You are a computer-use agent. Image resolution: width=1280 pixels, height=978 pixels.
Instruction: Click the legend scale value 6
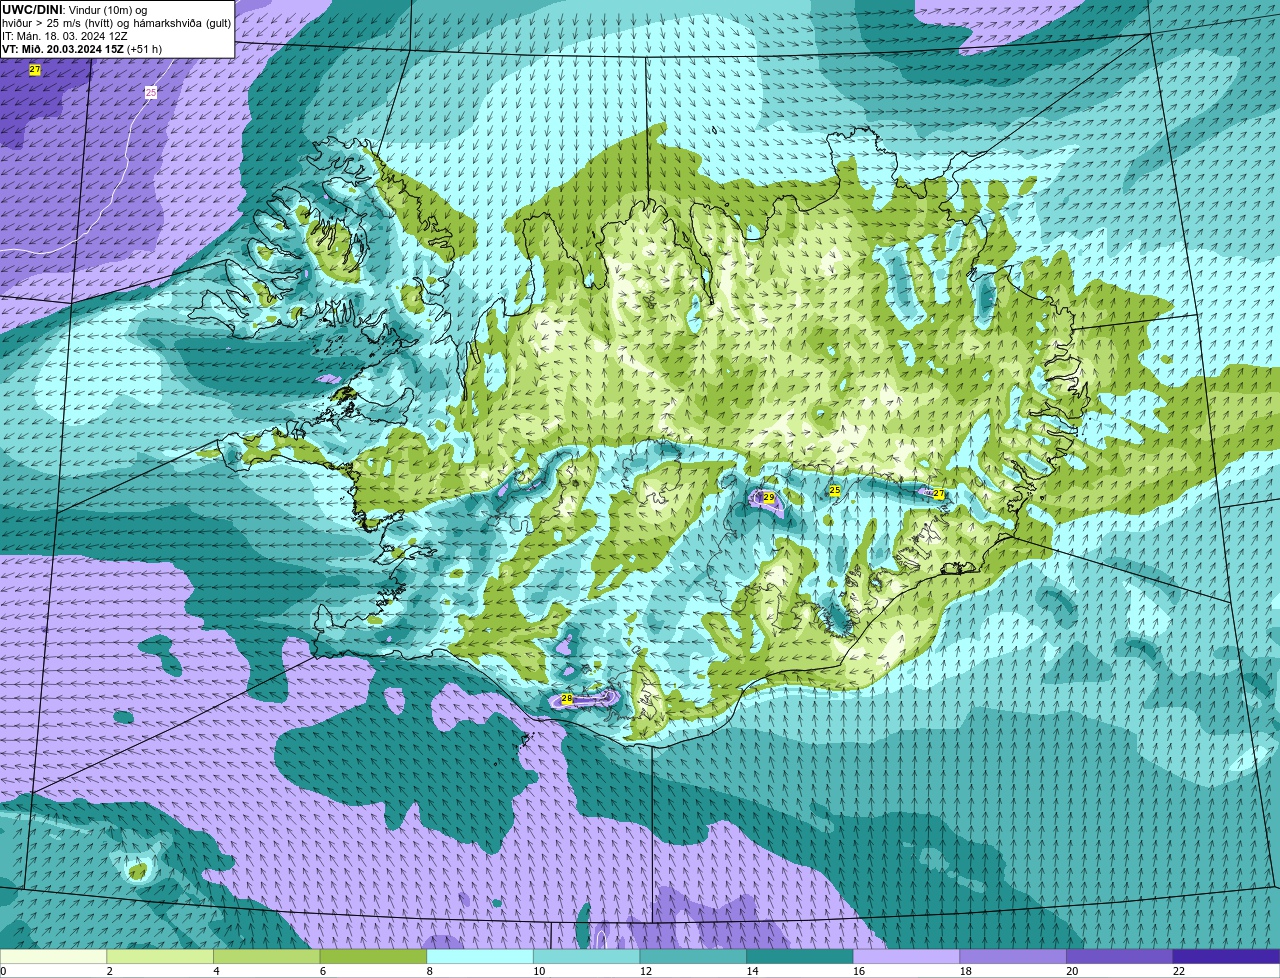tap(322, 971)
